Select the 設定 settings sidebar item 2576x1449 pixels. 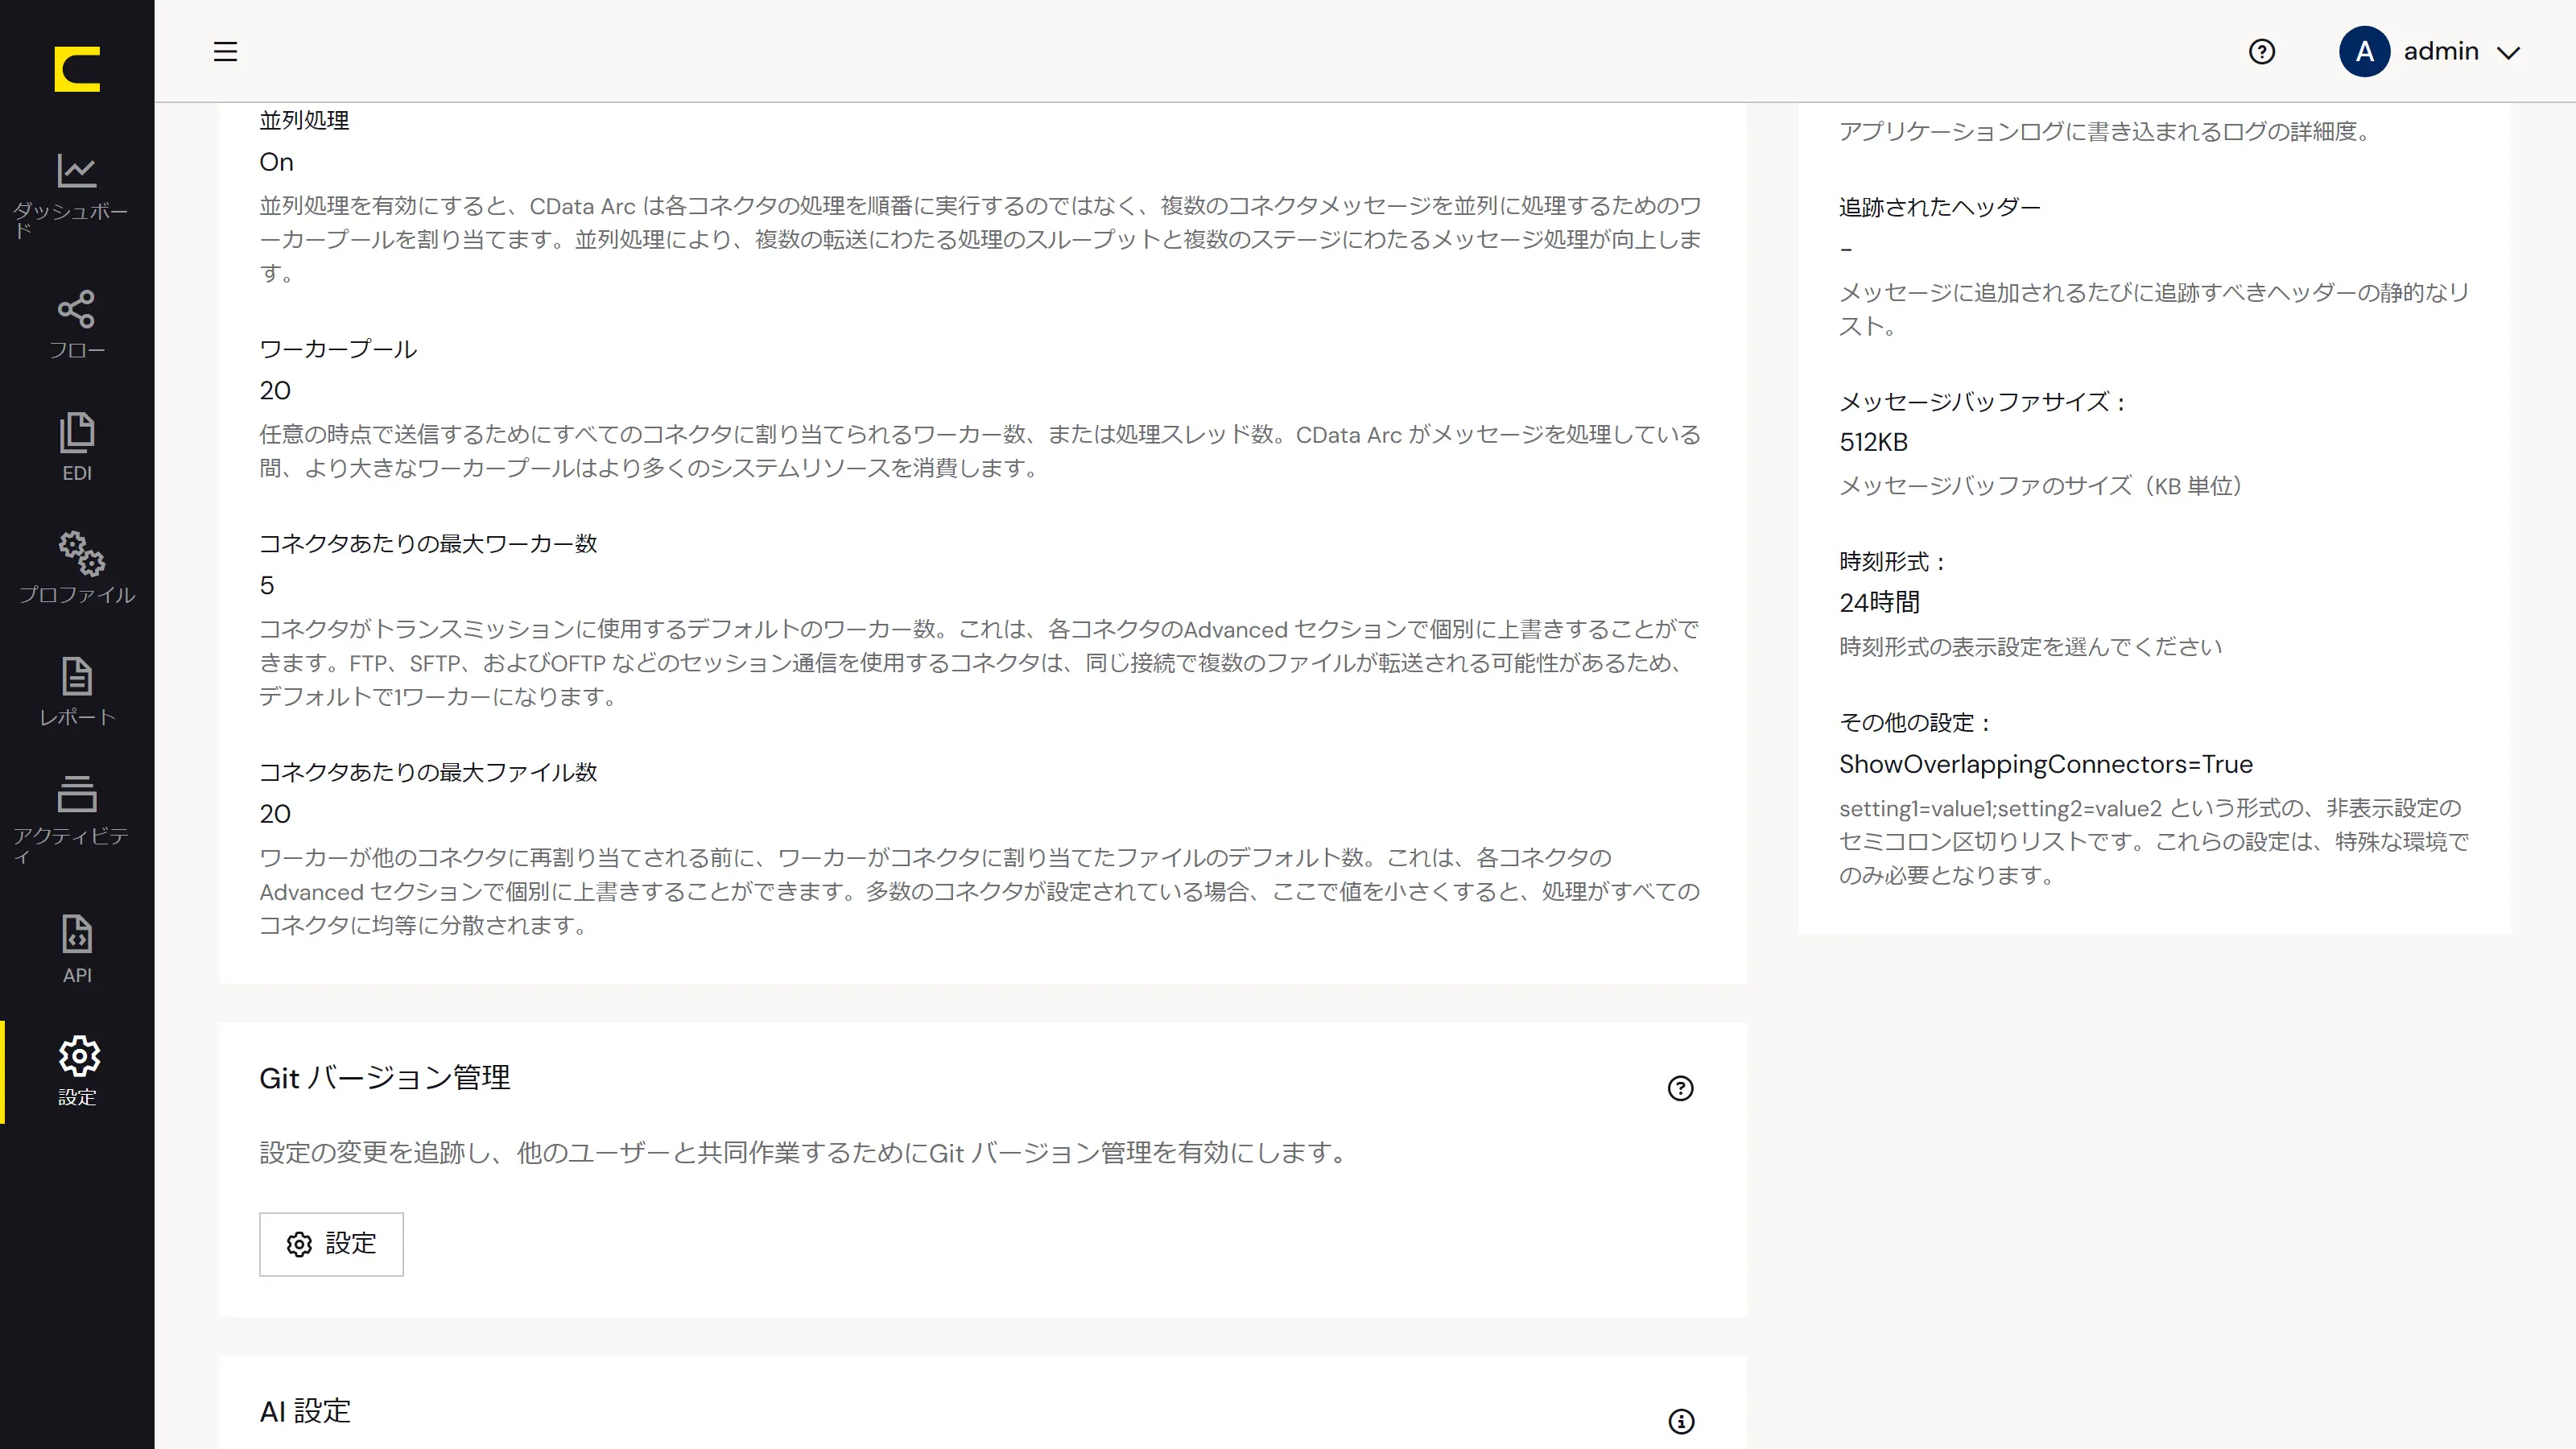click(x=77, y=1071)
